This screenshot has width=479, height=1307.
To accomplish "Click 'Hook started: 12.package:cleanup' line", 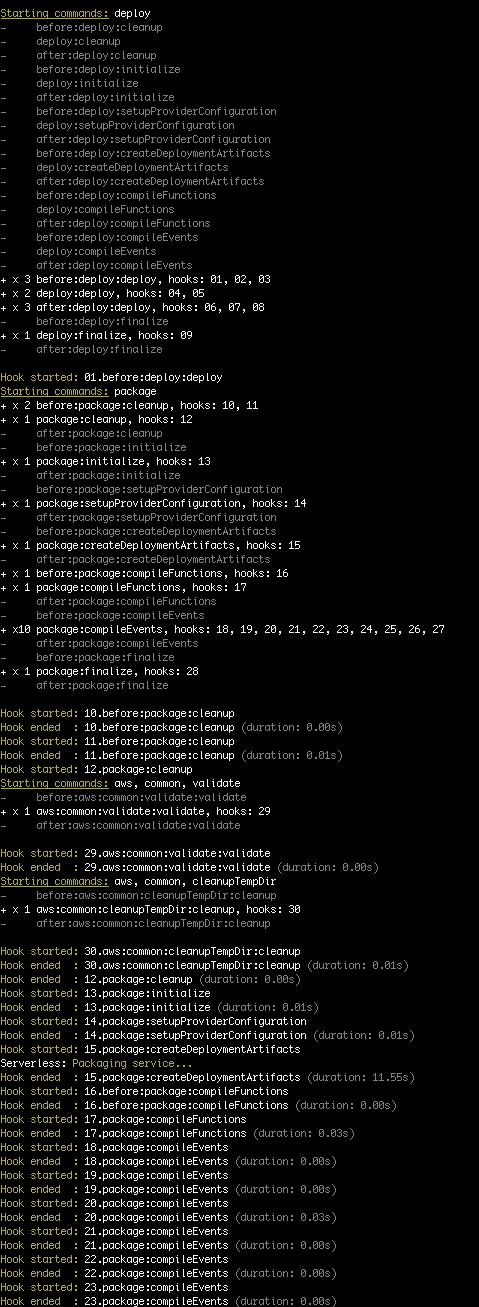I will (x=96, y=769).
